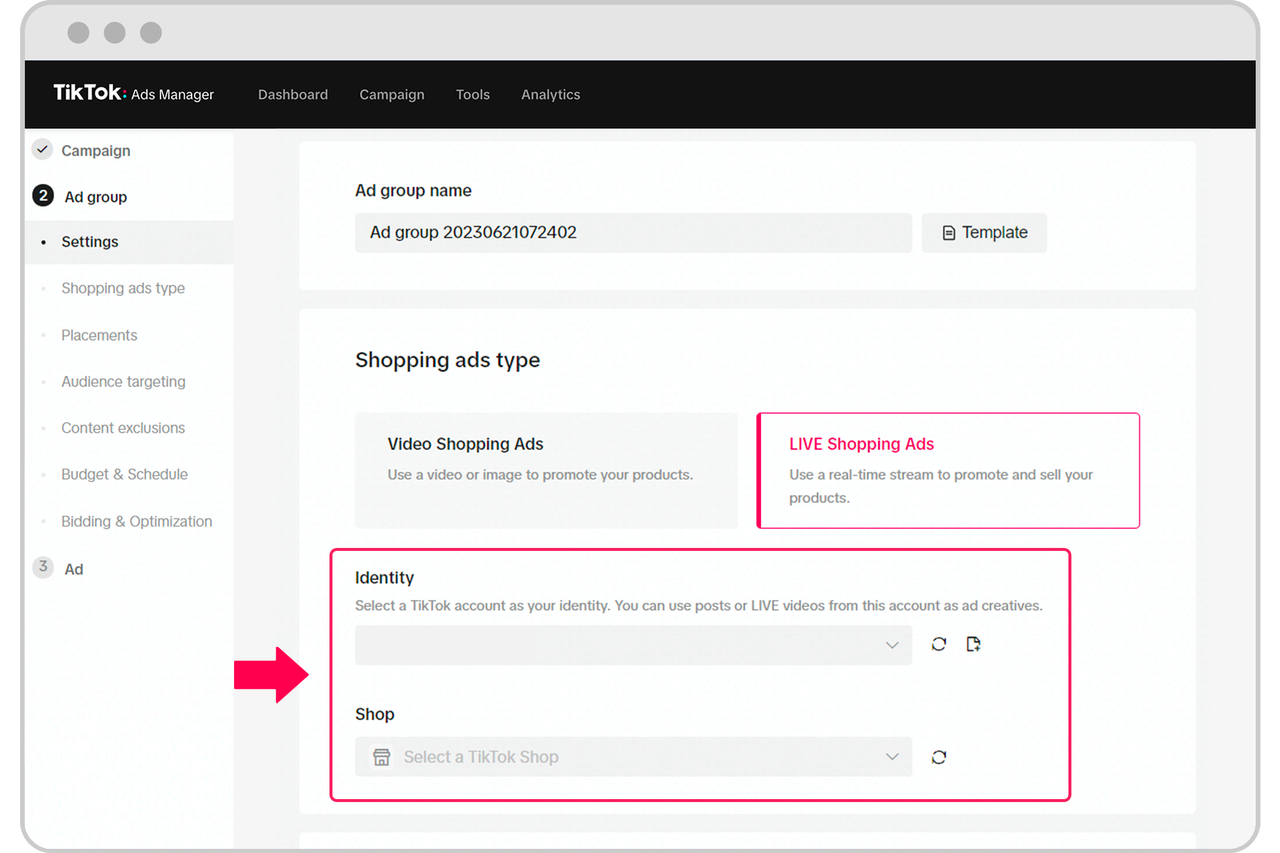The height and width of the screenshot is (853, 1280).
Task: Click the Template button
Action: click(x=984, y=232)
